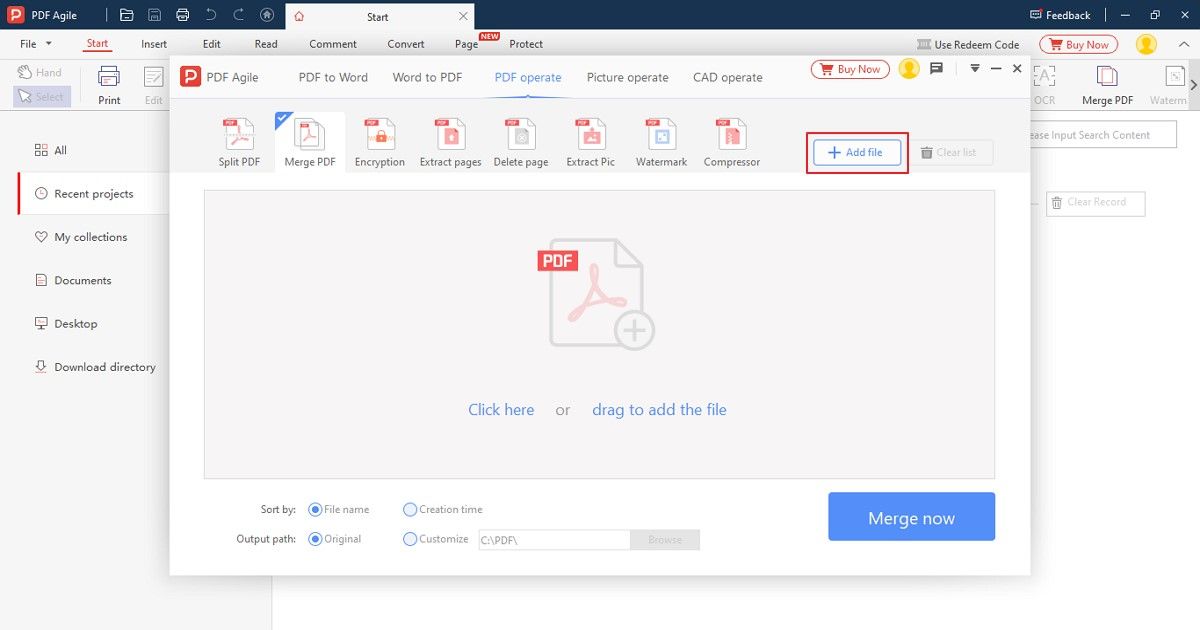Open the Protect ribbon tab
The height and width of the screenshot is (630, 1200).
[x=526, y=44]
